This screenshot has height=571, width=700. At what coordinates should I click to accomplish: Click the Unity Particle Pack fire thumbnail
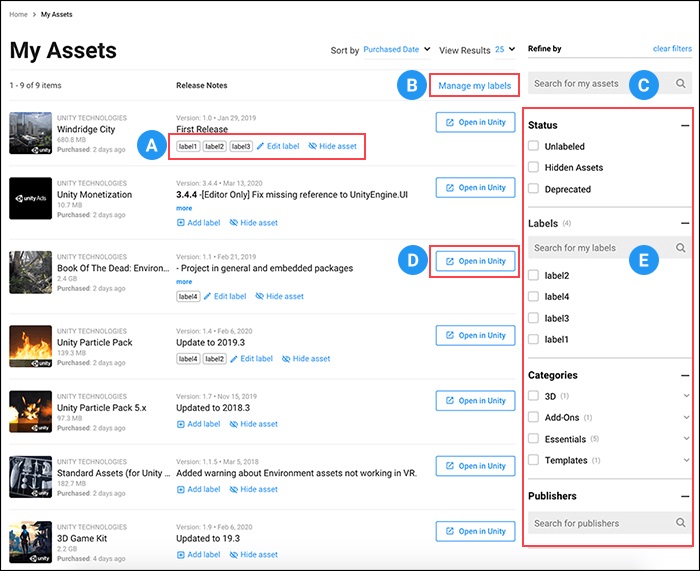coord(30,346)
